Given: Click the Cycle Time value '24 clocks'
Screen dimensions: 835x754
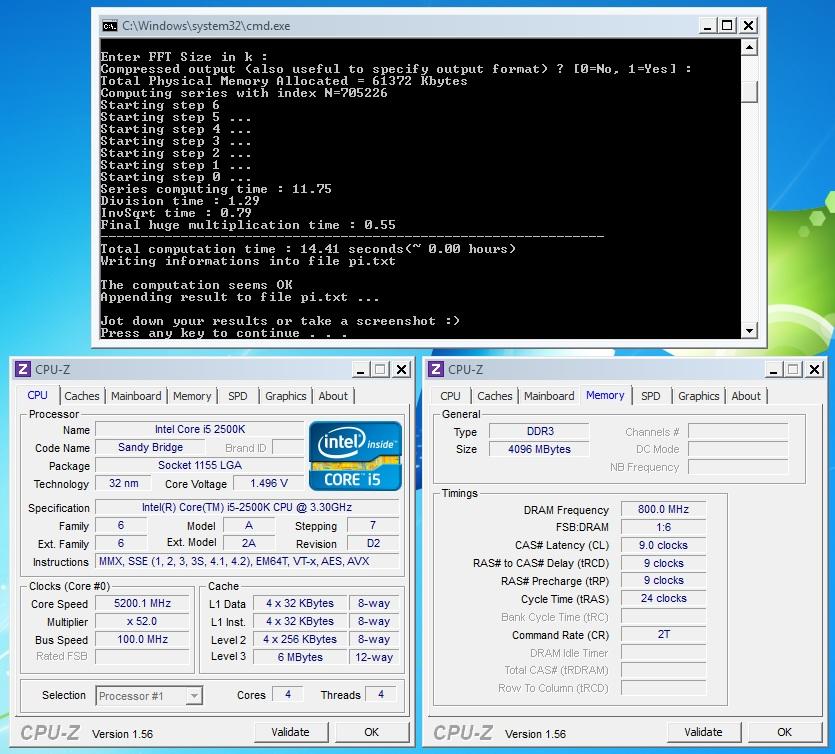Looking at the screenshot, I should click(664, 599).
